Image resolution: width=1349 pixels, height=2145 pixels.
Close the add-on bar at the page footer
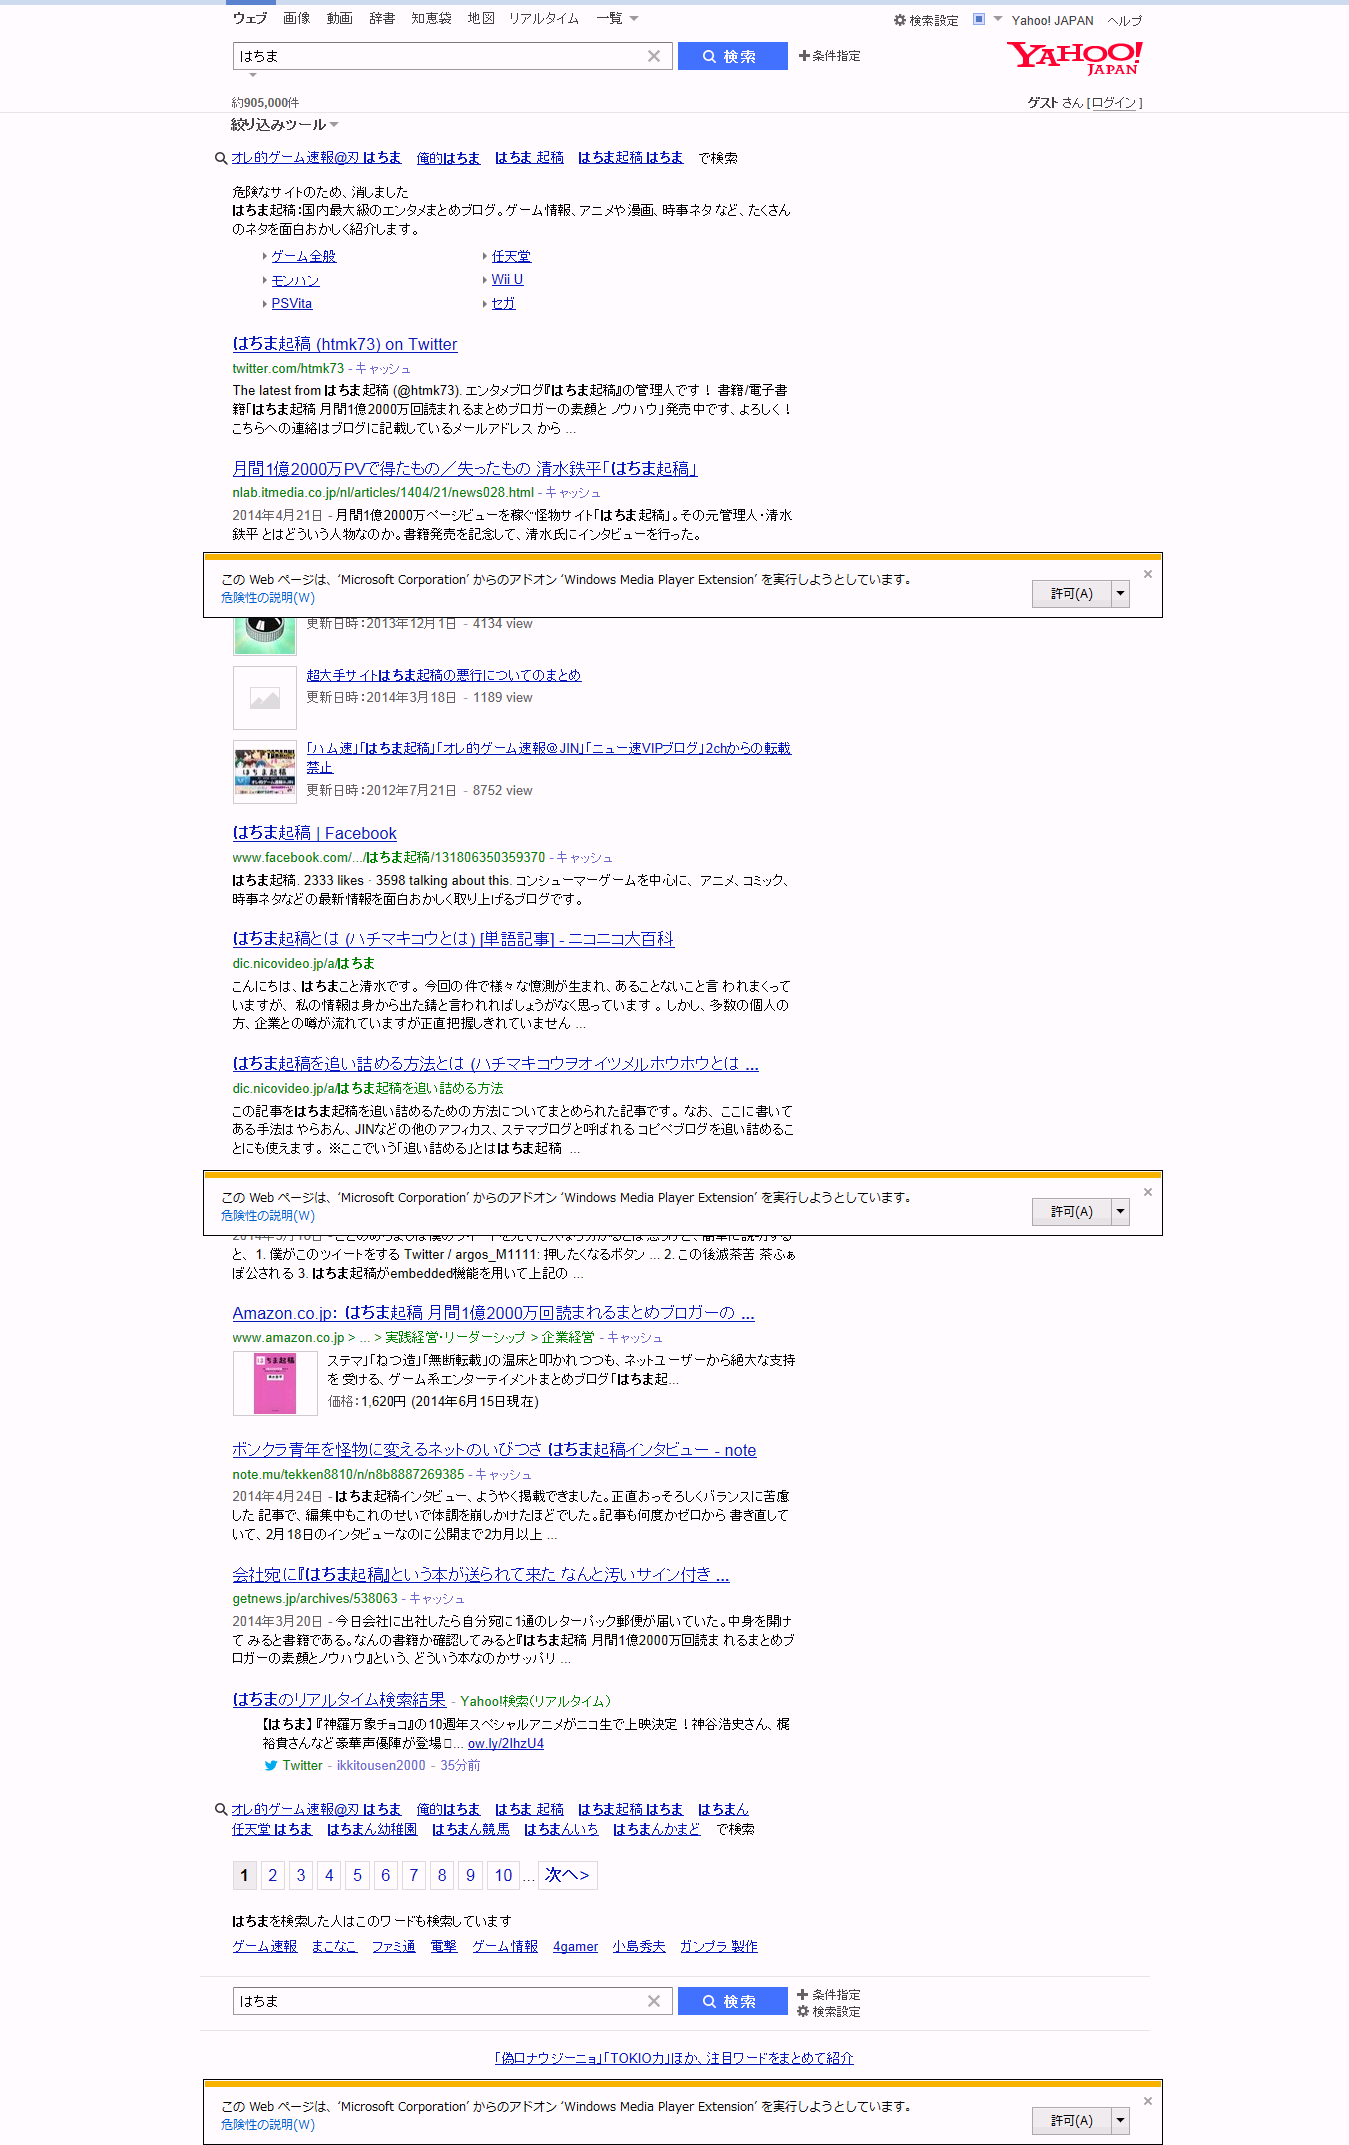(1148, 2101)
